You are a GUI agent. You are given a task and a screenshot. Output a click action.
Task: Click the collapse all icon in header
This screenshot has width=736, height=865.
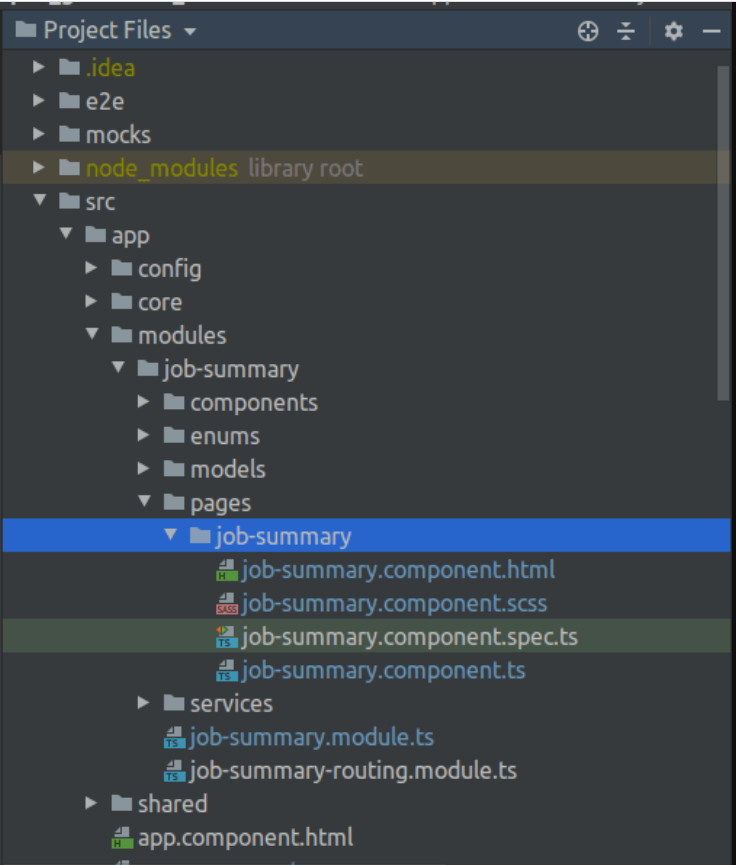click(x=626, y=32)
